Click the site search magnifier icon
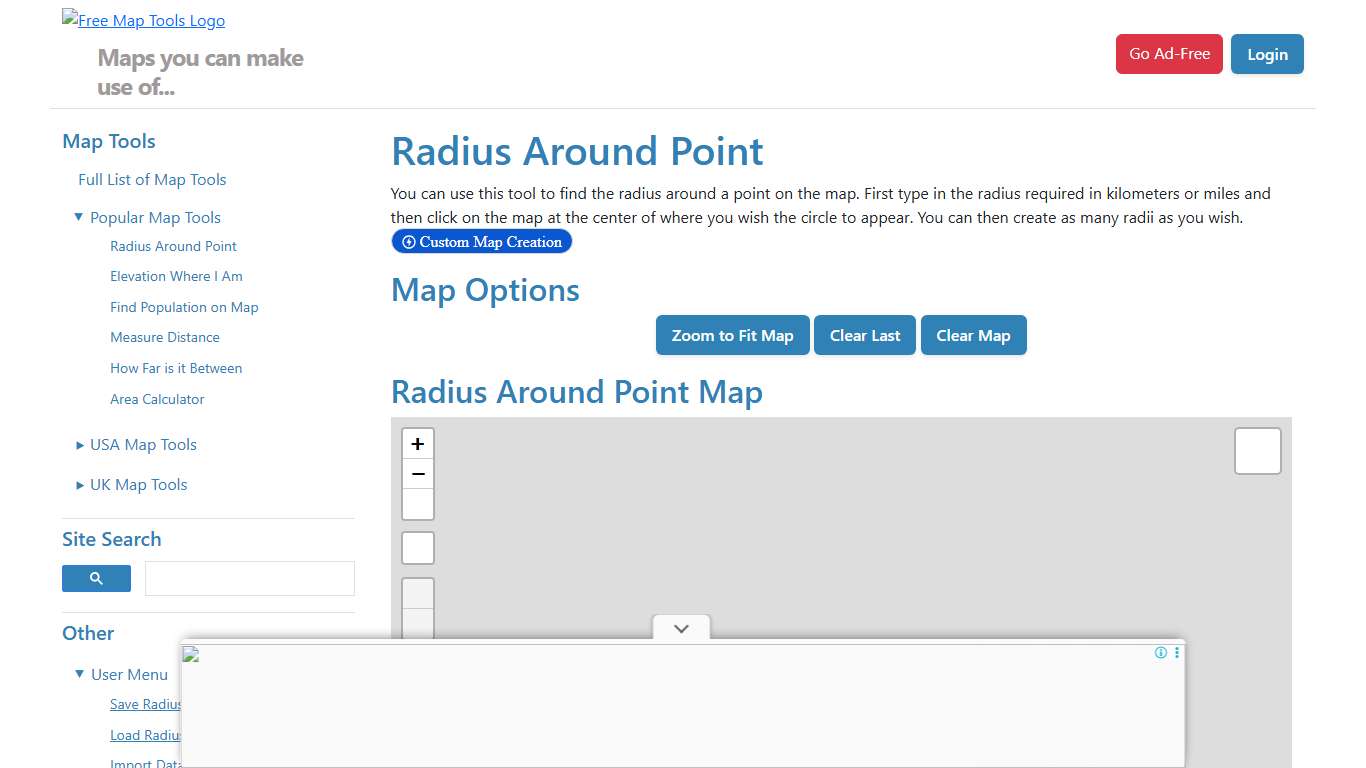 [x=96, y=578]
